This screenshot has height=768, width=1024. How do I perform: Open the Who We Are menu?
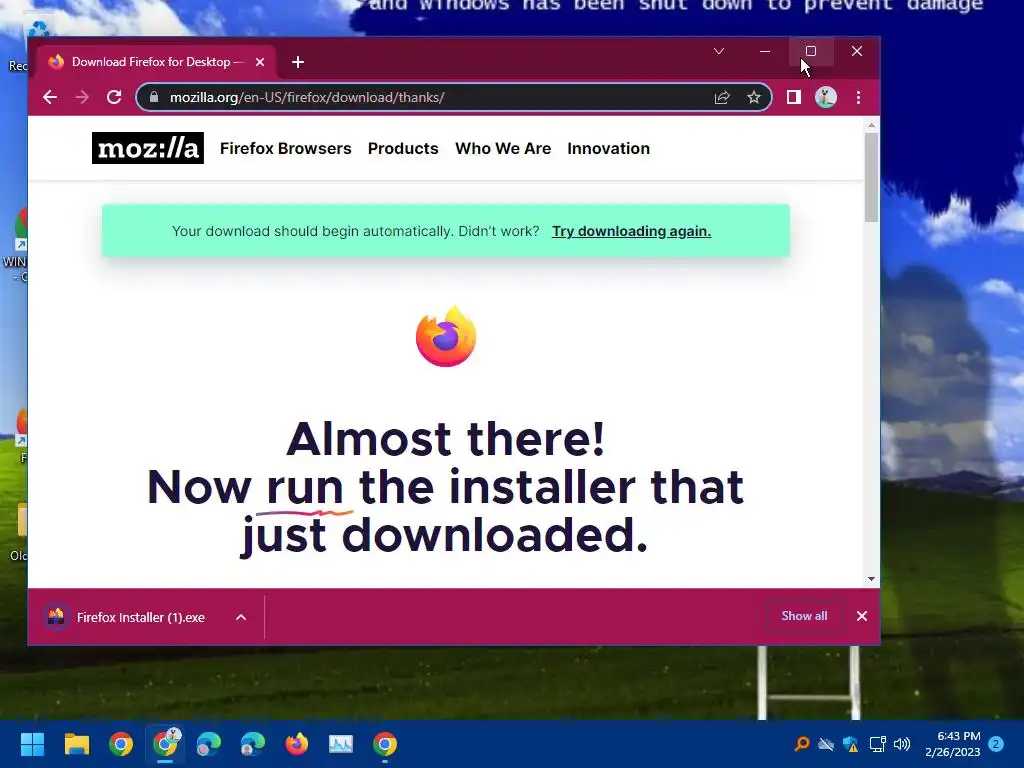pos(503,148)
